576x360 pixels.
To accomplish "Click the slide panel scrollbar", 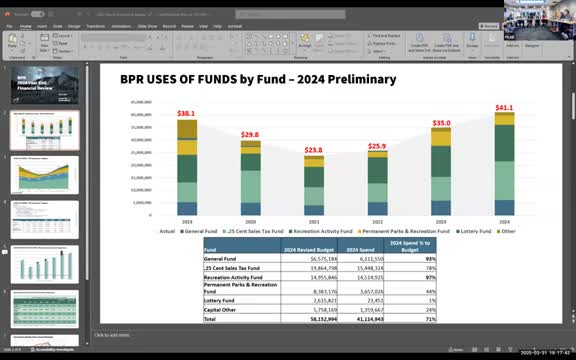I will point(87,173).
